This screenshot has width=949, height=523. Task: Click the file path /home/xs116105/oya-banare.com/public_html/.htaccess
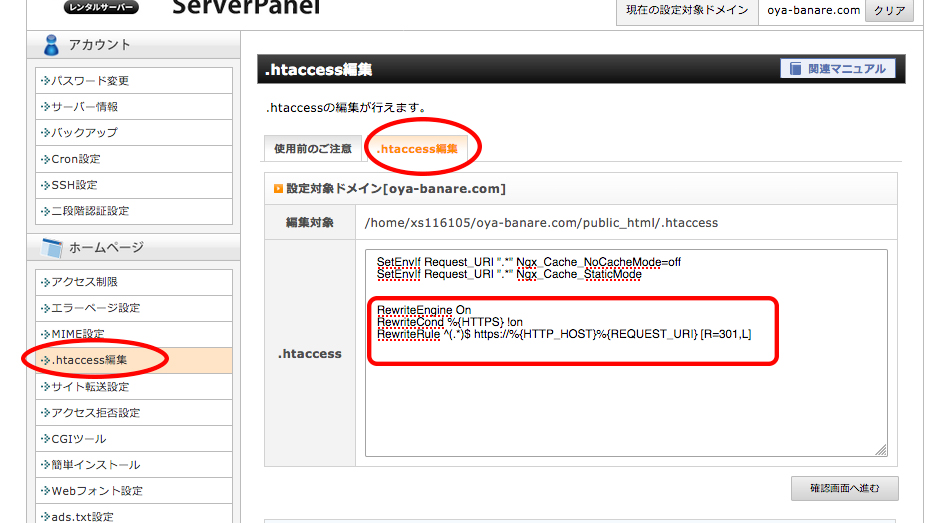point(541,223)
